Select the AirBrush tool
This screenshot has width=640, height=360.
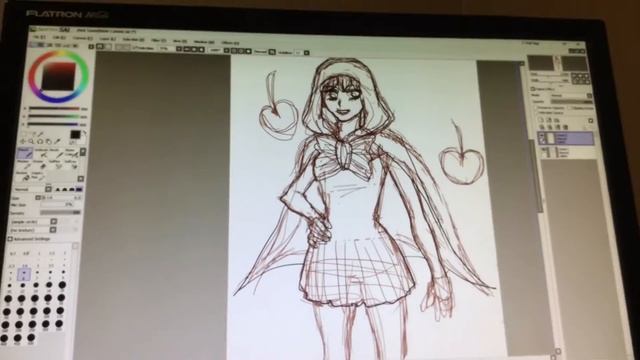tap(41, 153)
